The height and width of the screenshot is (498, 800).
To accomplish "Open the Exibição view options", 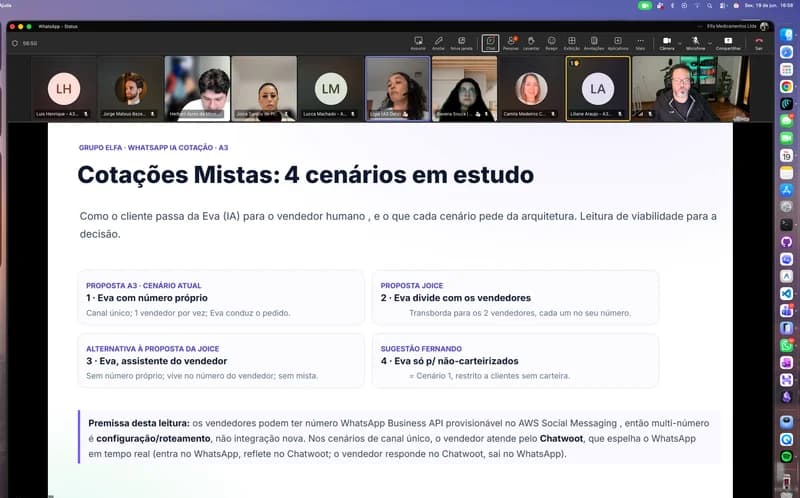I will click(x=571, y=43).
